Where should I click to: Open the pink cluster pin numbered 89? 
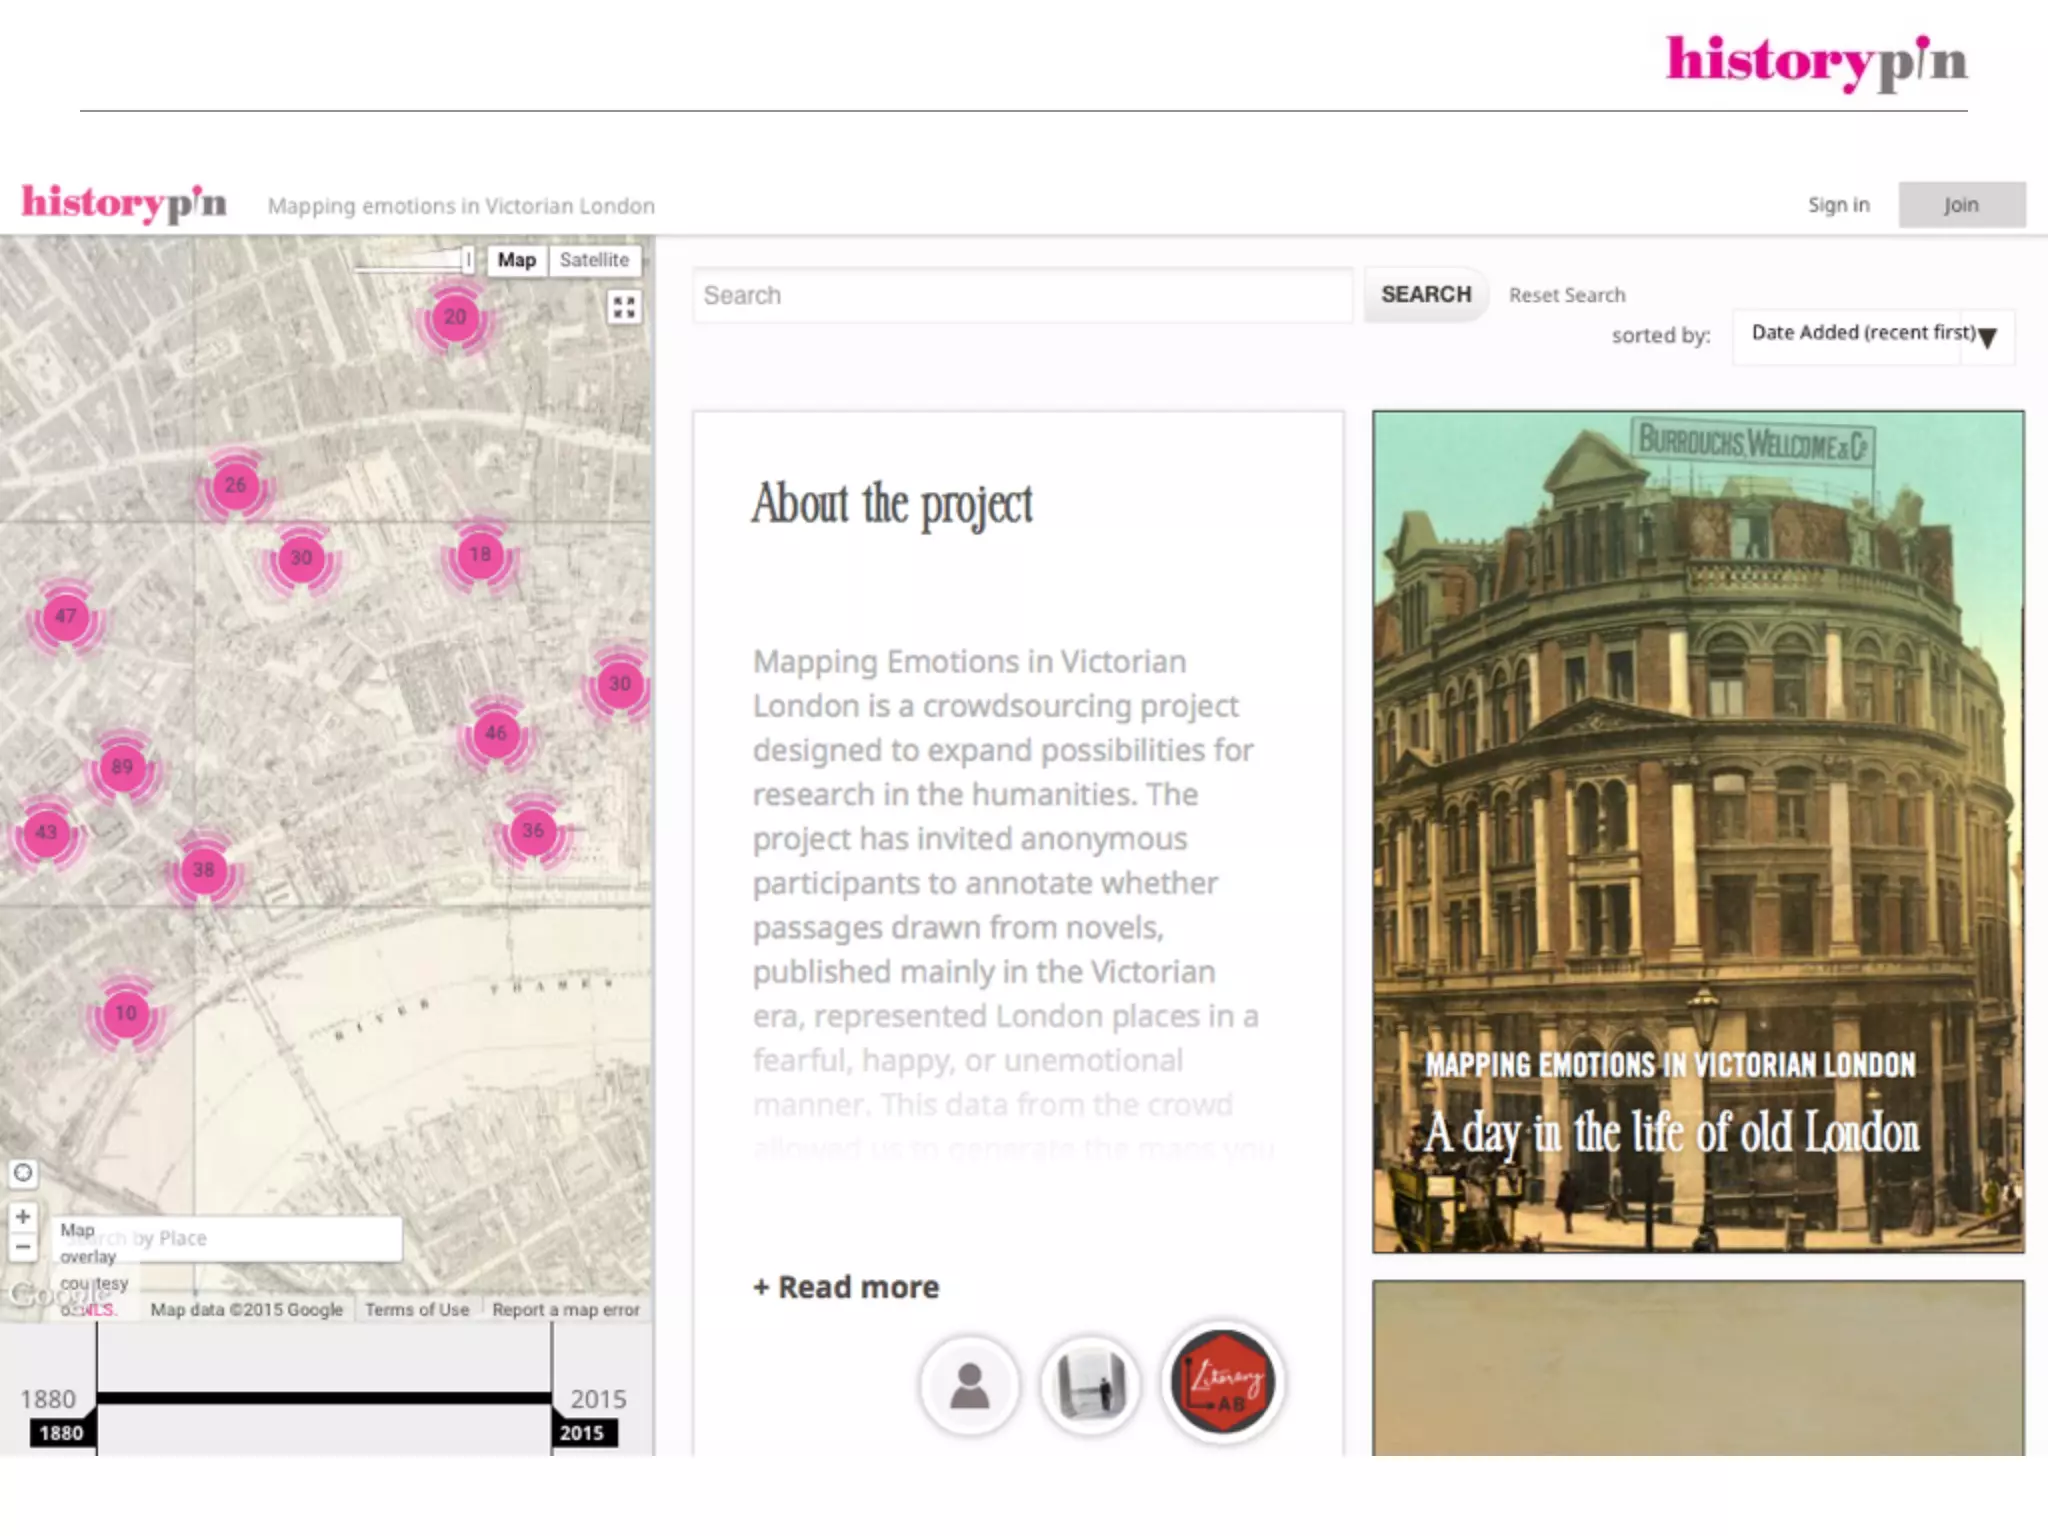pyautogui.click(x=122, y=768)
